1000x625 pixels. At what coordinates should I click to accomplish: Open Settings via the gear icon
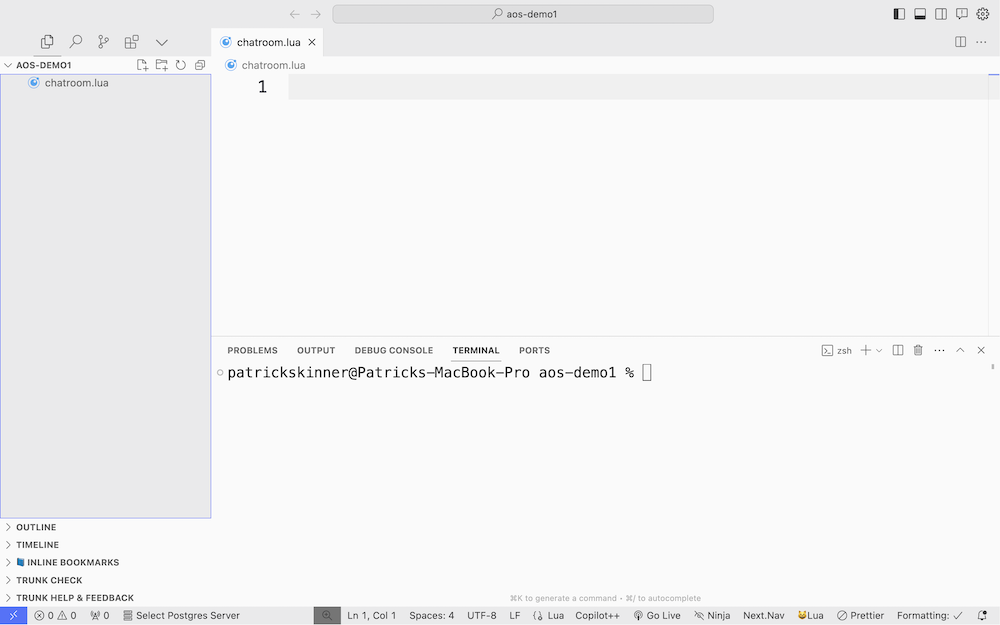click(984, 14)
